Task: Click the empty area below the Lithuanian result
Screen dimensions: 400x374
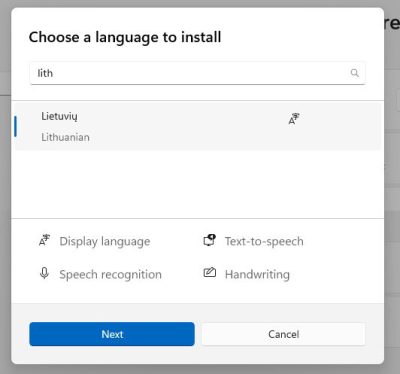Action: [197, 184]
